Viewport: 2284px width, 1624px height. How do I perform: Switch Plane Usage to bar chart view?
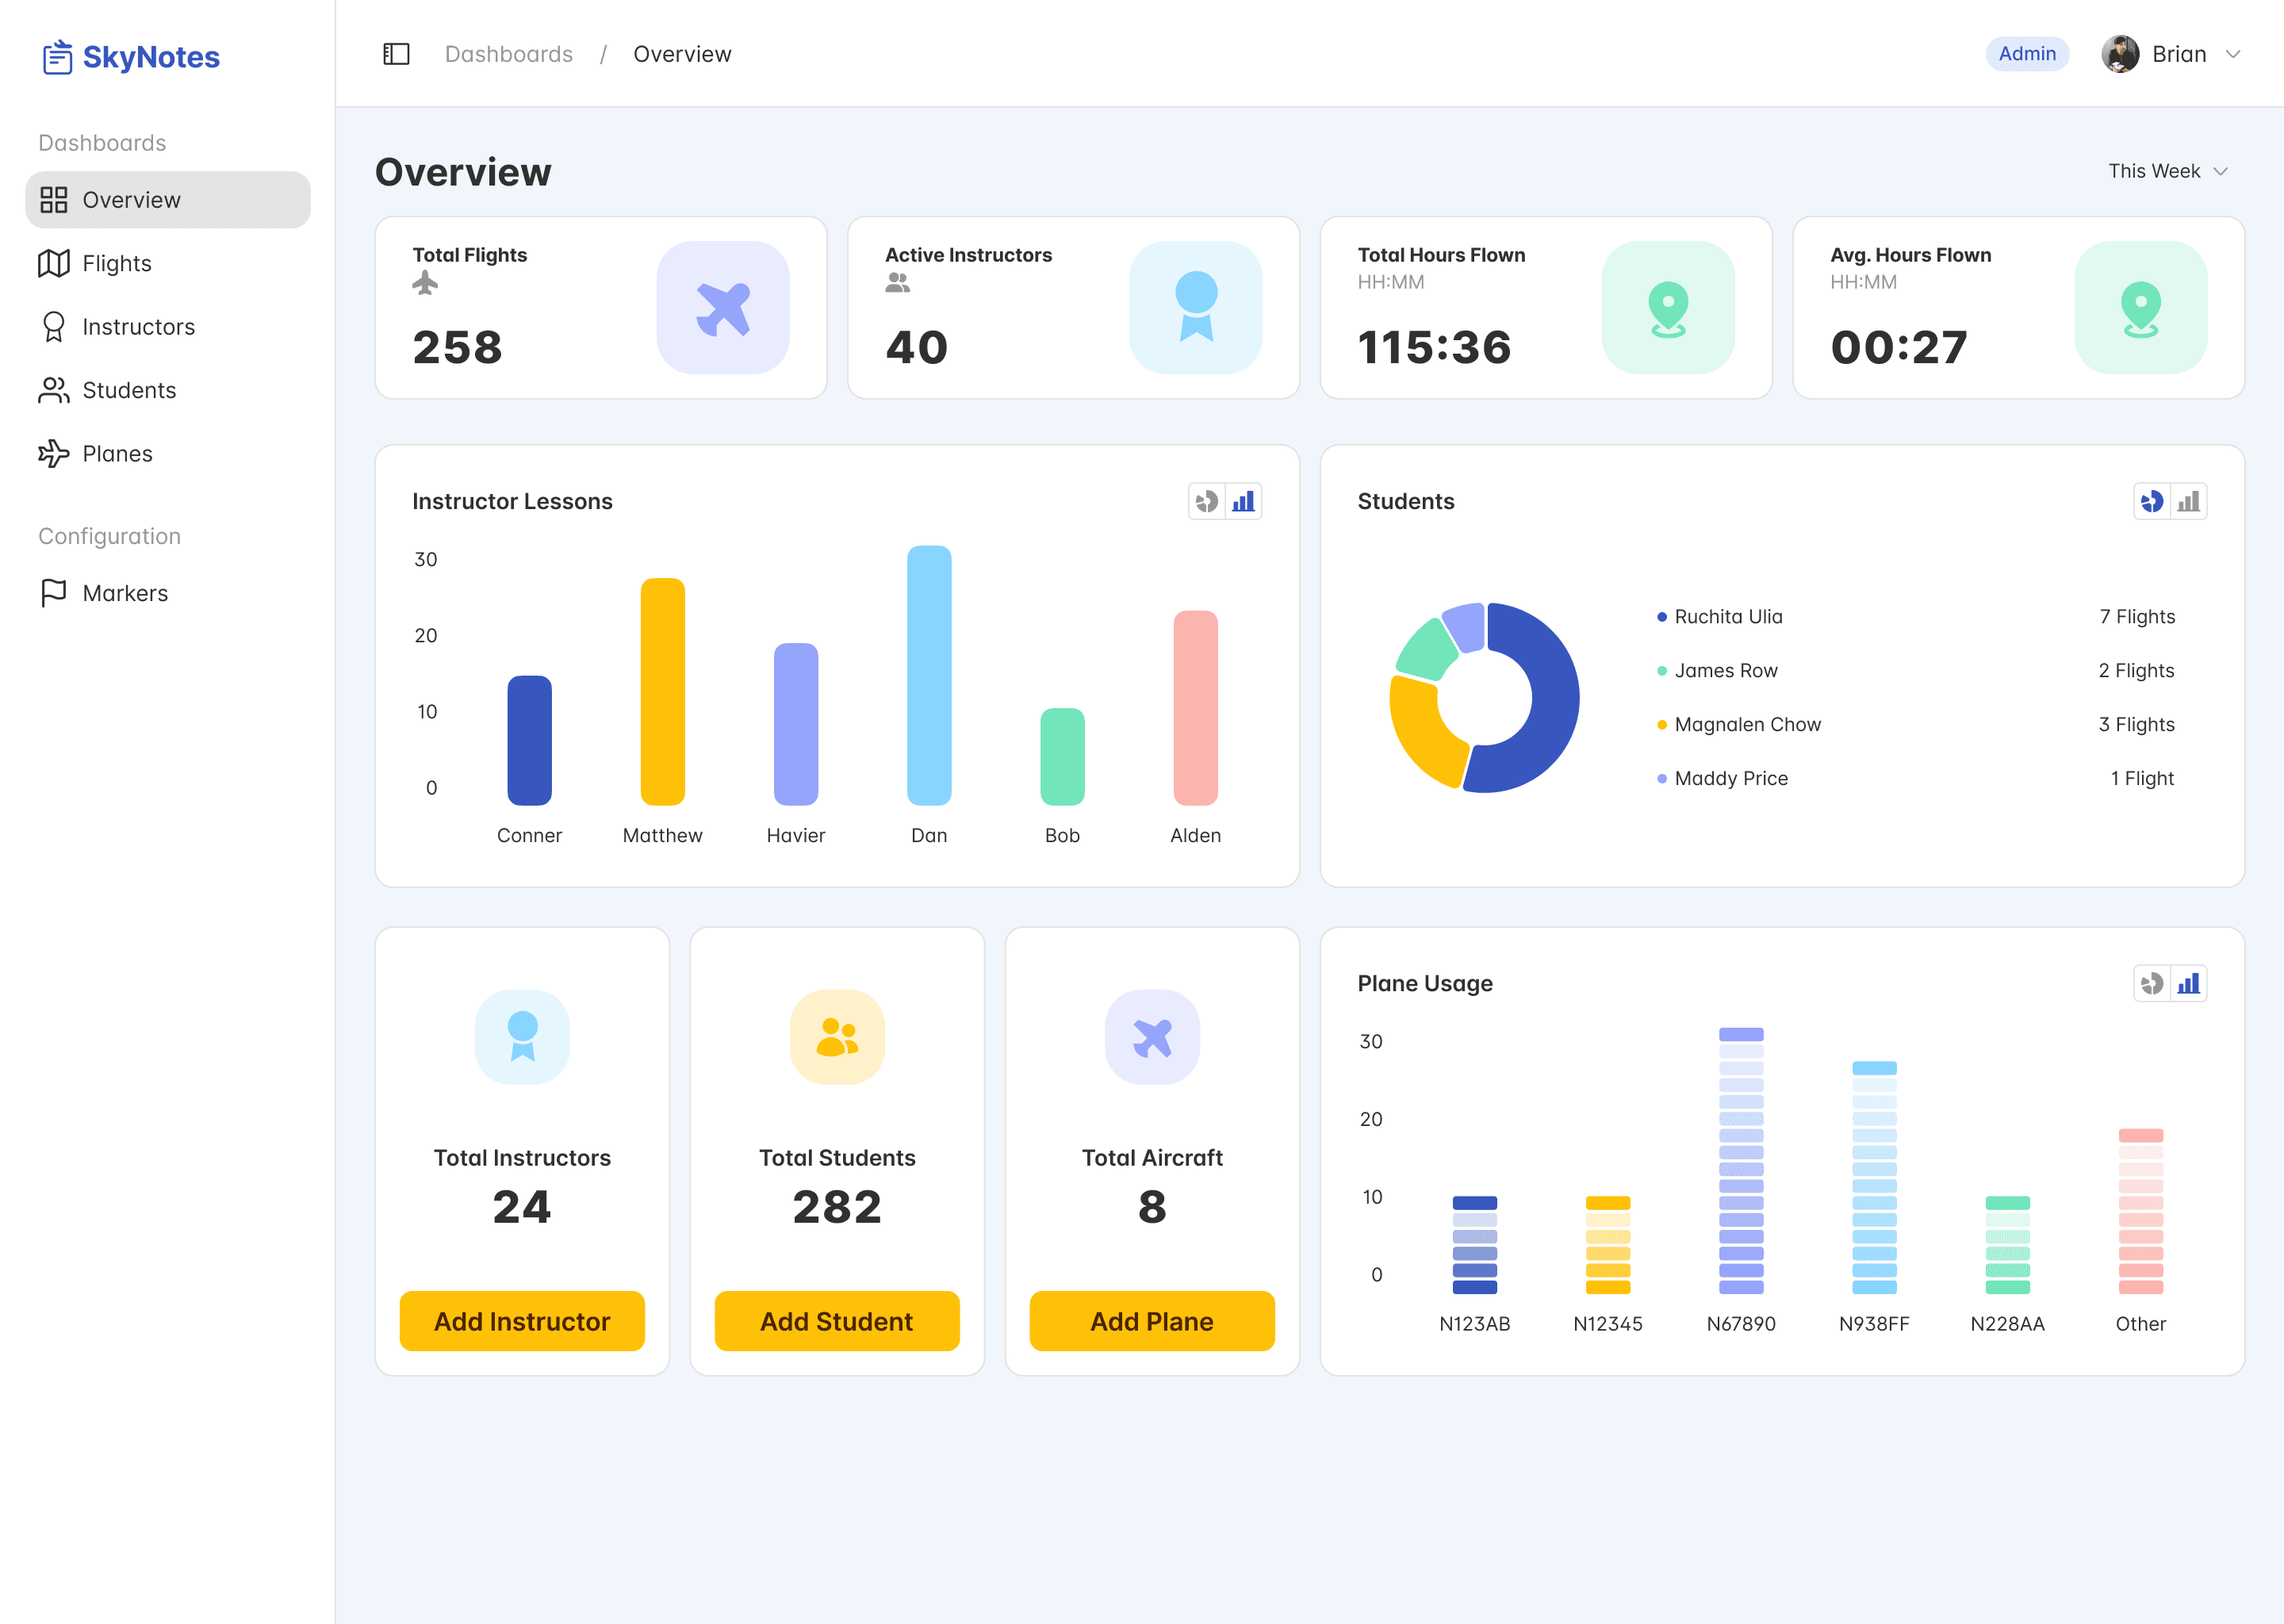point(2188,984)
